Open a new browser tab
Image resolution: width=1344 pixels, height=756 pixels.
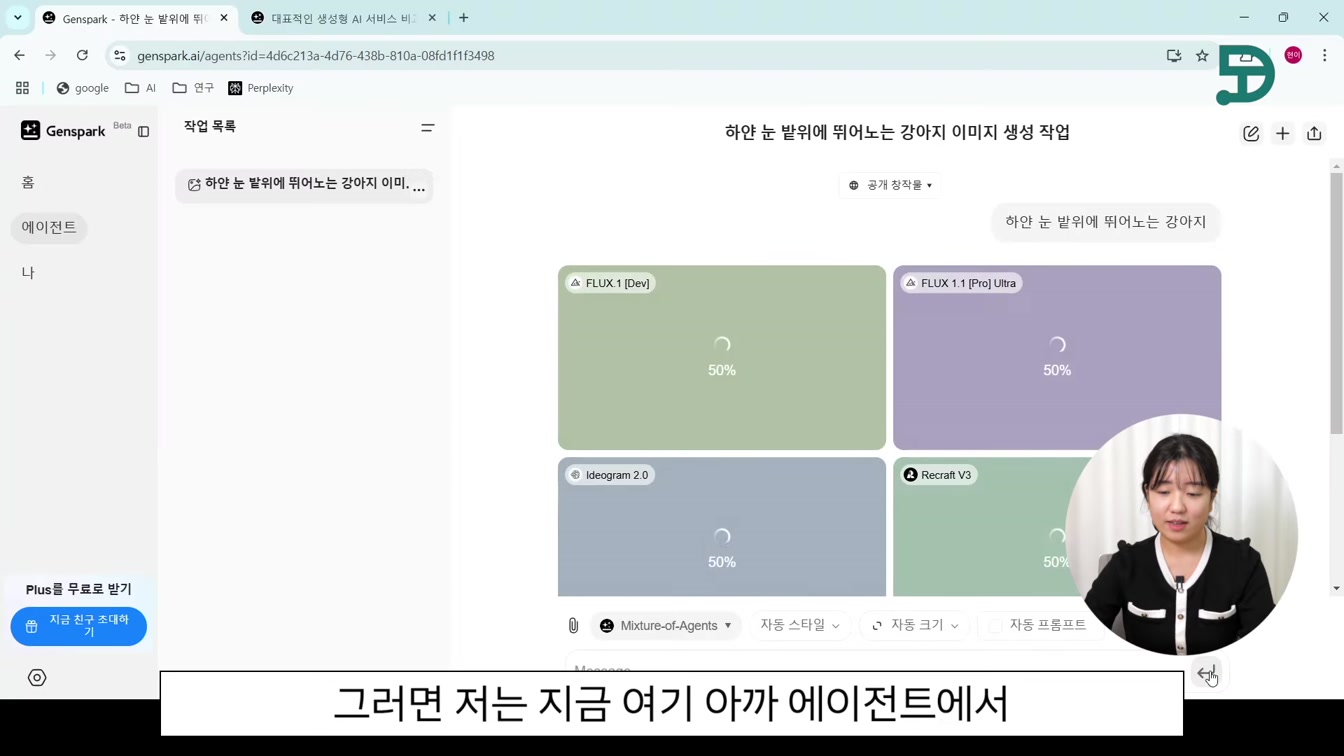(x=464, y=18)
